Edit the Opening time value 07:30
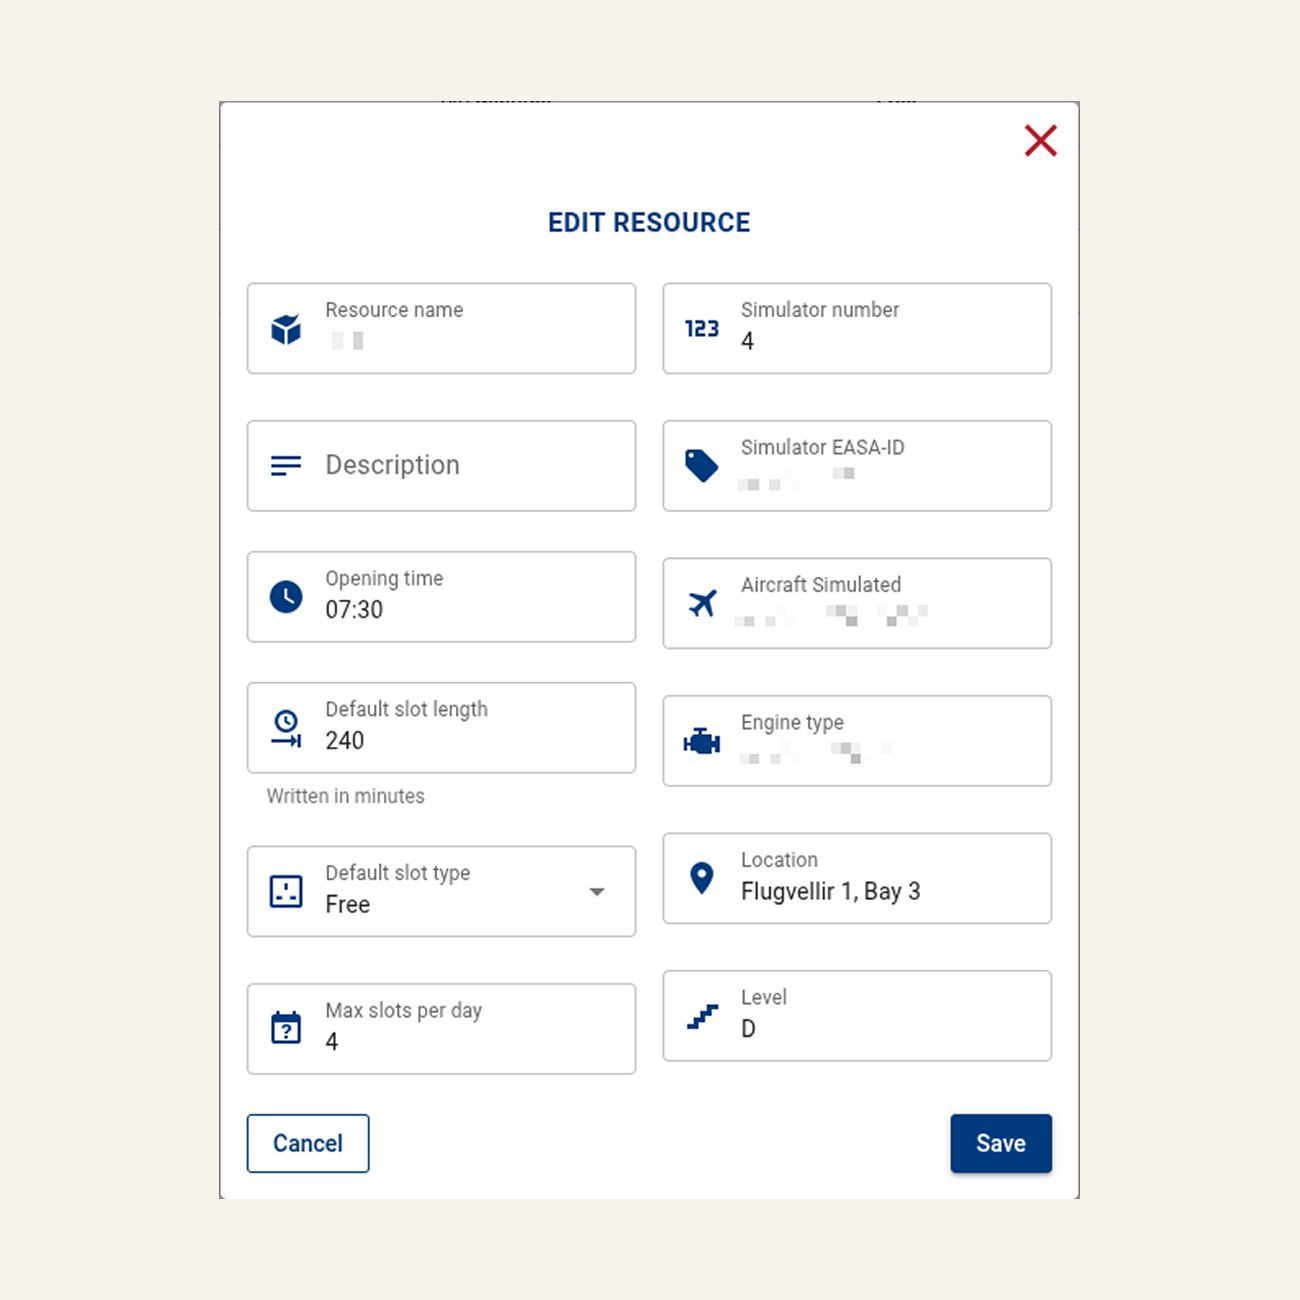The image size is (1300, 1300). coord(441,597)
